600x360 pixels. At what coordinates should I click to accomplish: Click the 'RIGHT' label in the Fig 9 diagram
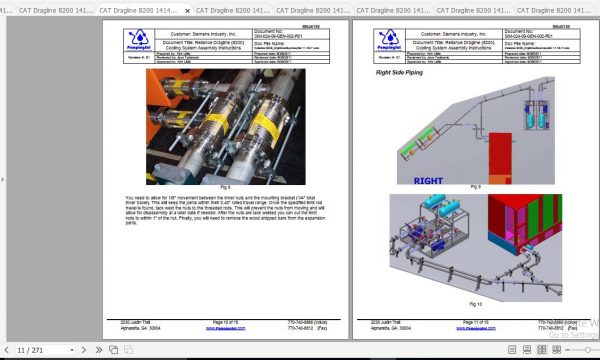pos(428,181)
